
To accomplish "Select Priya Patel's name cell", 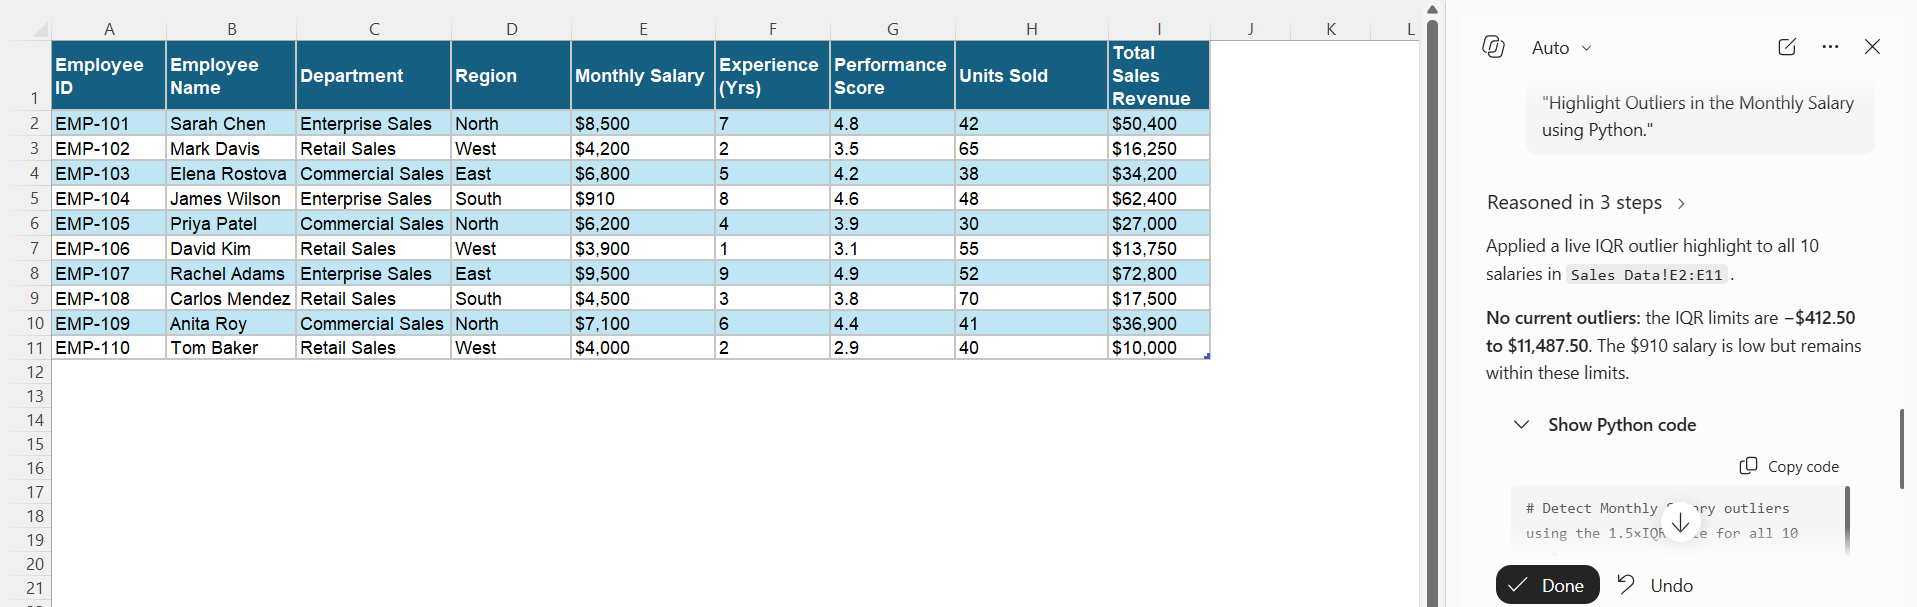I will pyautogui.click(x=231, y=223).
